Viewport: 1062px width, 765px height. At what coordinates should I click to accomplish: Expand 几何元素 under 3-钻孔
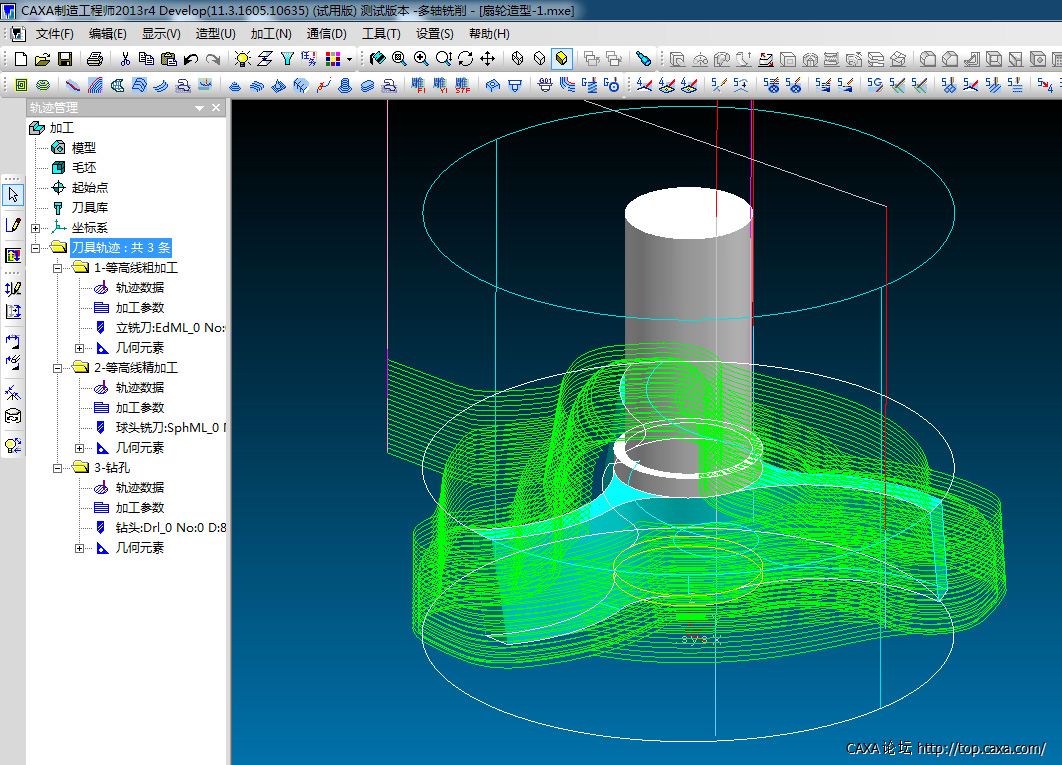(x=79, y=548)
